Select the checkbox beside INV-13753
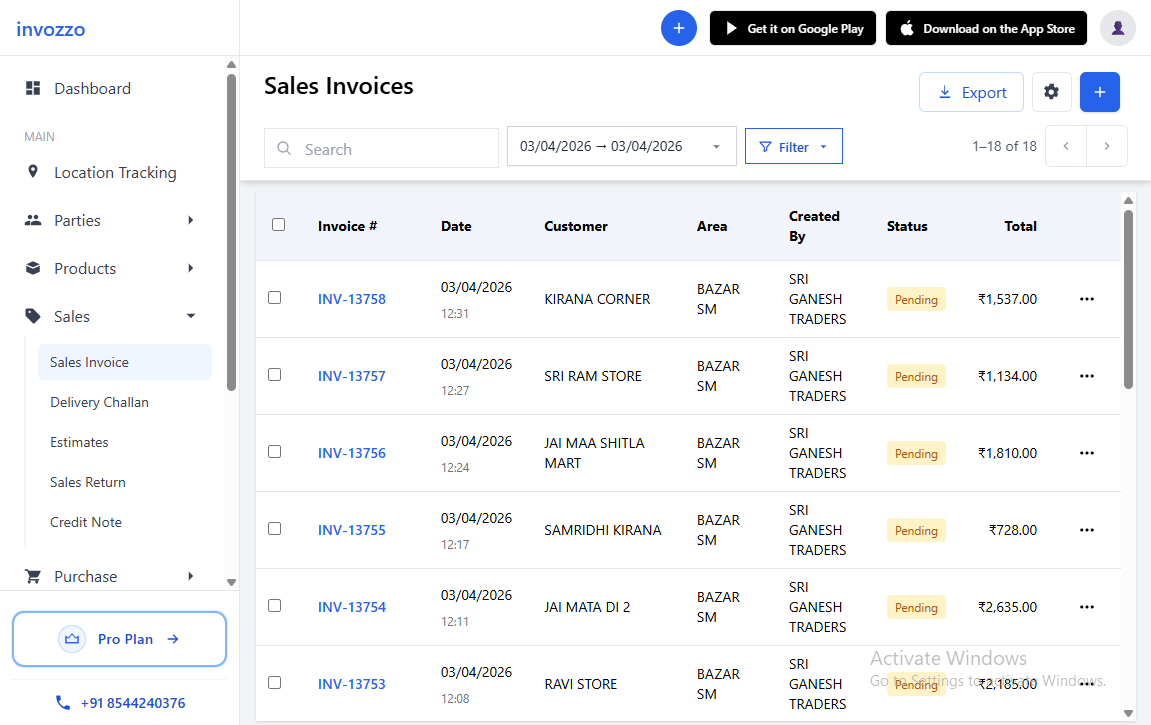The width and height of the screenshot is (1151, 725). (x=275, y=682)
